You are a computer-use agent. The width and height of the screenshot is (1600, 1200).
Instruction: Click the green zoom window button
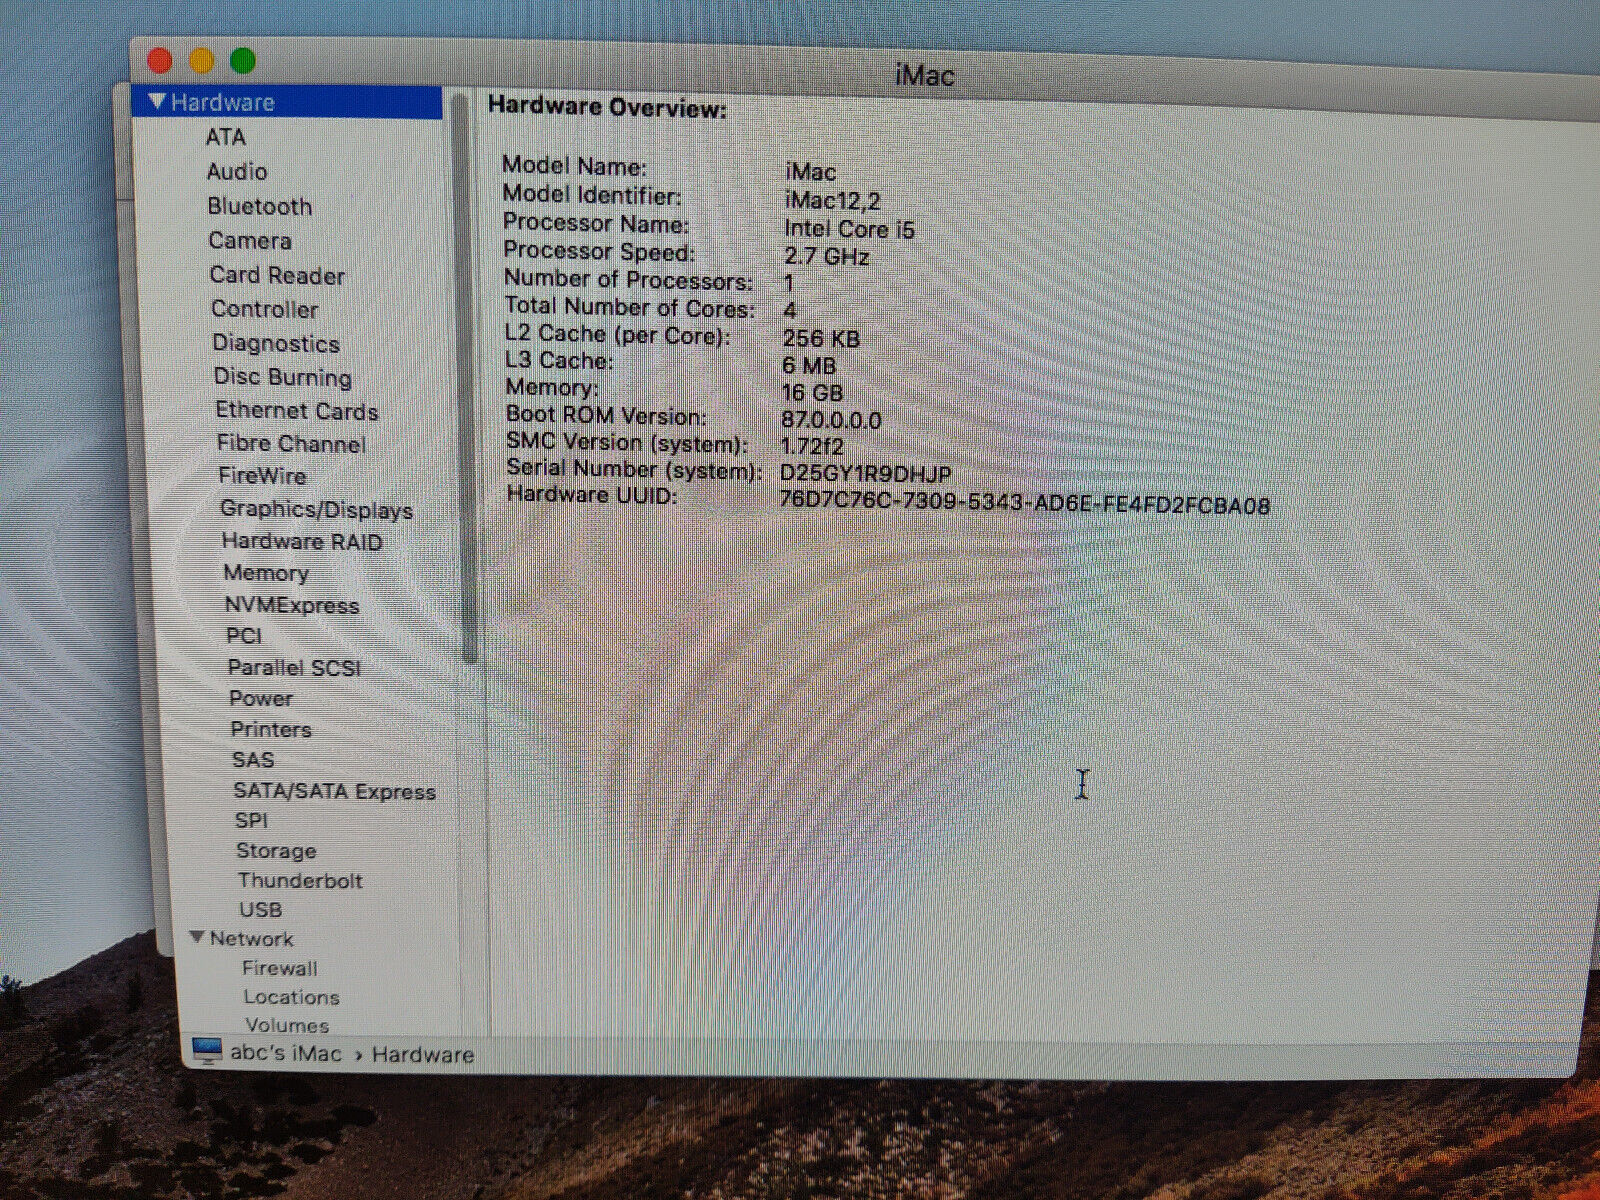[x=243, y=61]
